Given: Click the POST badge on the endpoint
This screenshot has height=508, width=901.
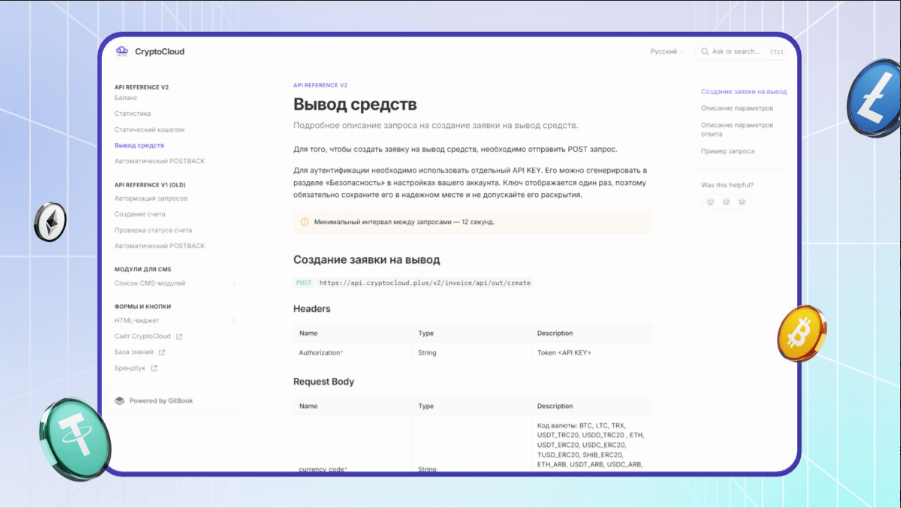Looking at the screenshot, I should pos(303,283).
